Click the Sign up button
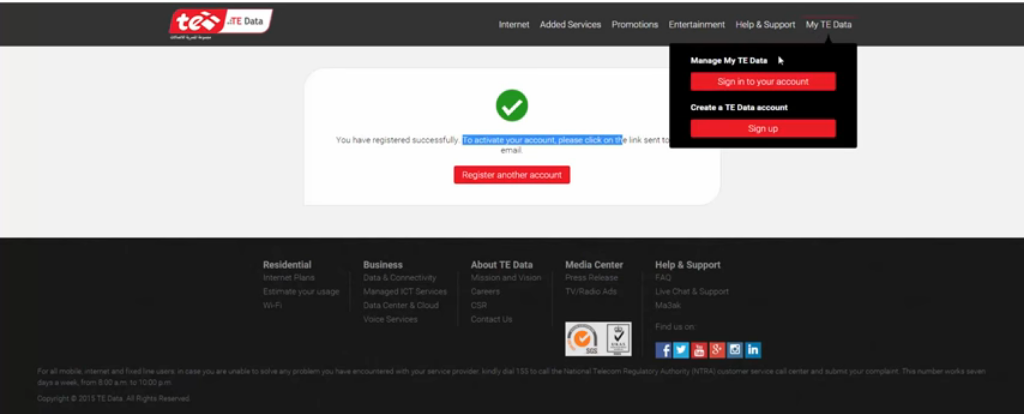 (763, 129)
